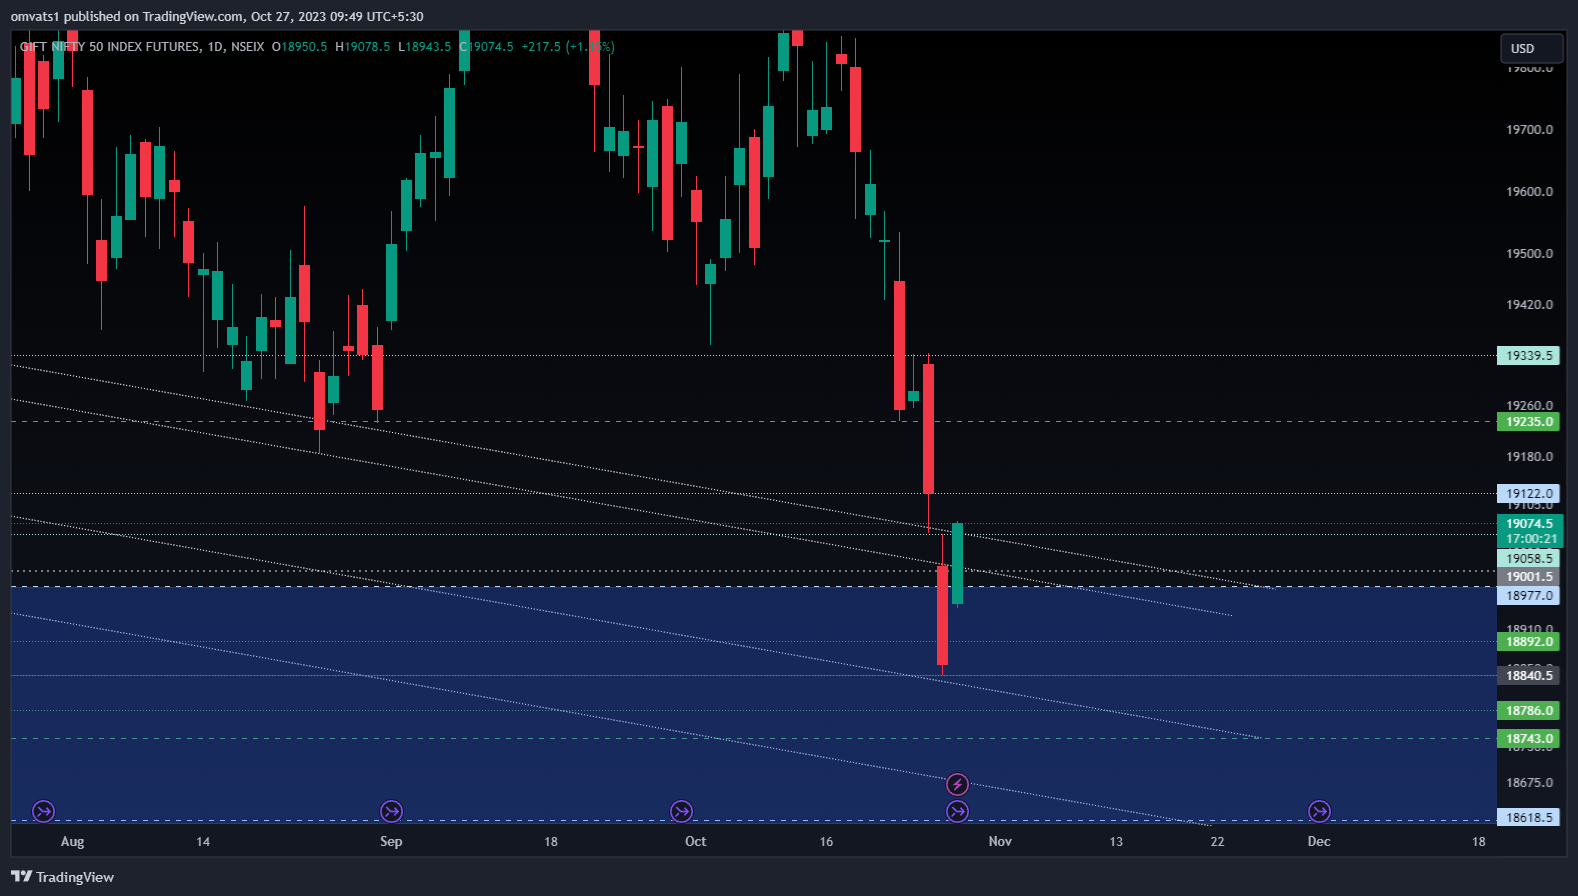Click the 13 date label on time axis
Image resolution: width=1578 pixels, height=896 pixels.
(1116, 841)
